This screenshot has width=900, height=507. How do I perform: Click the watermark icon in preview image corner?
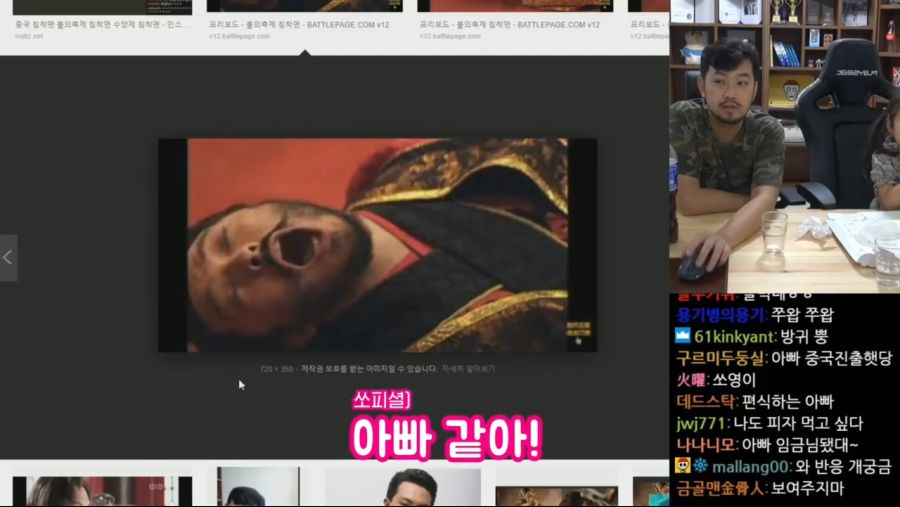coord(579,332)
